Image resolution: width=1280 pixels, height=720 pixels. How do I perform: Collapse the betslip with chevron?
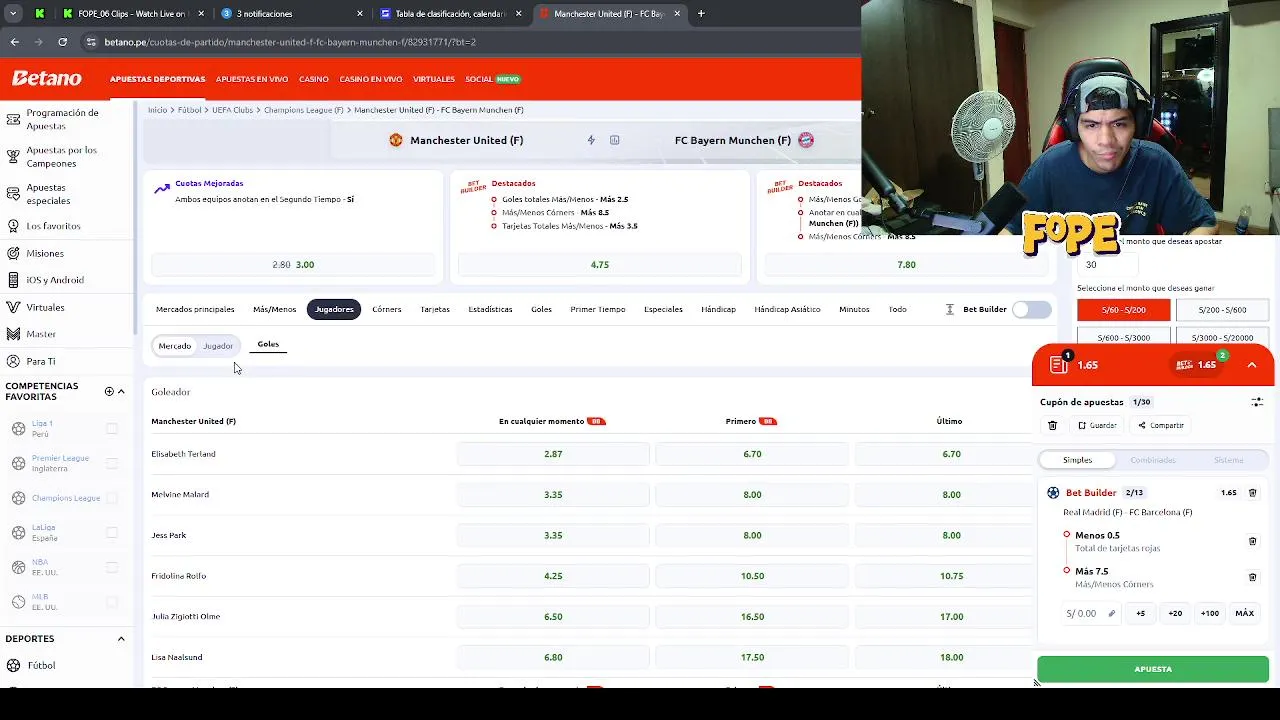click(1252, 365)
